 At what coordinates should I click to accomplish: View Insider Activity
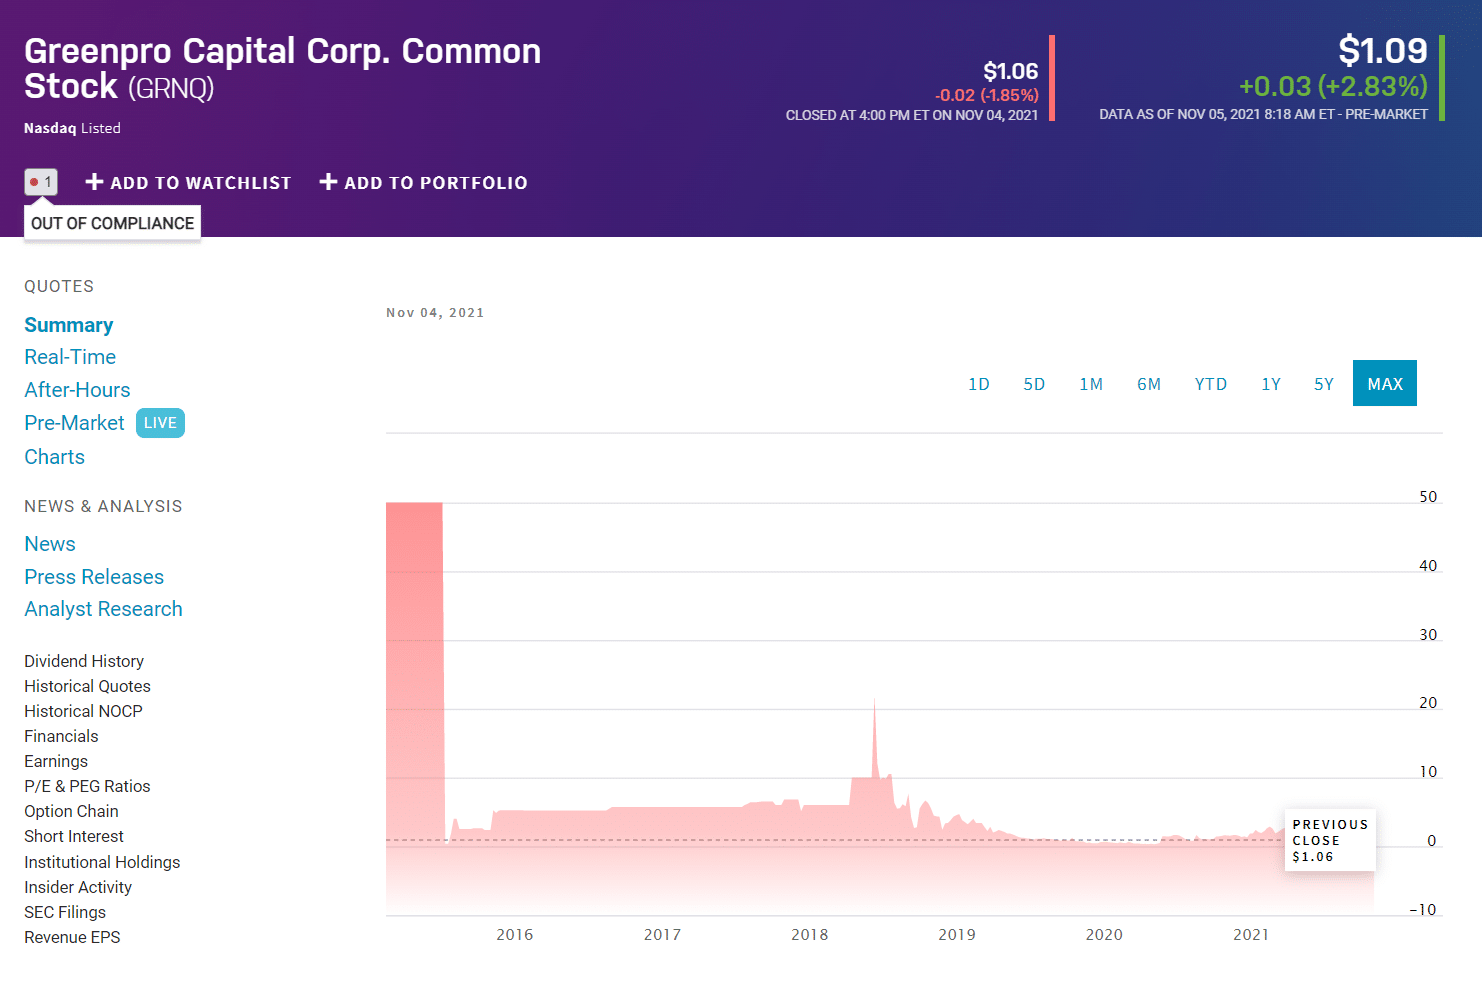78,887
